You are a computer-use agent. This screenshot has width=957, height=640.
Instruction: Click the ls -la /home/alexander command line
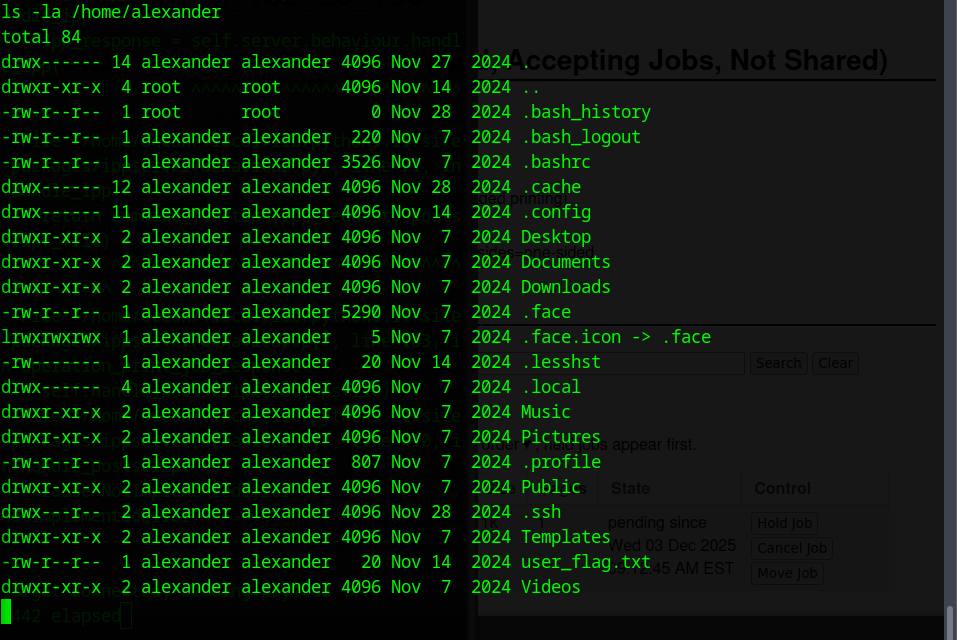(x=111, y=12)
